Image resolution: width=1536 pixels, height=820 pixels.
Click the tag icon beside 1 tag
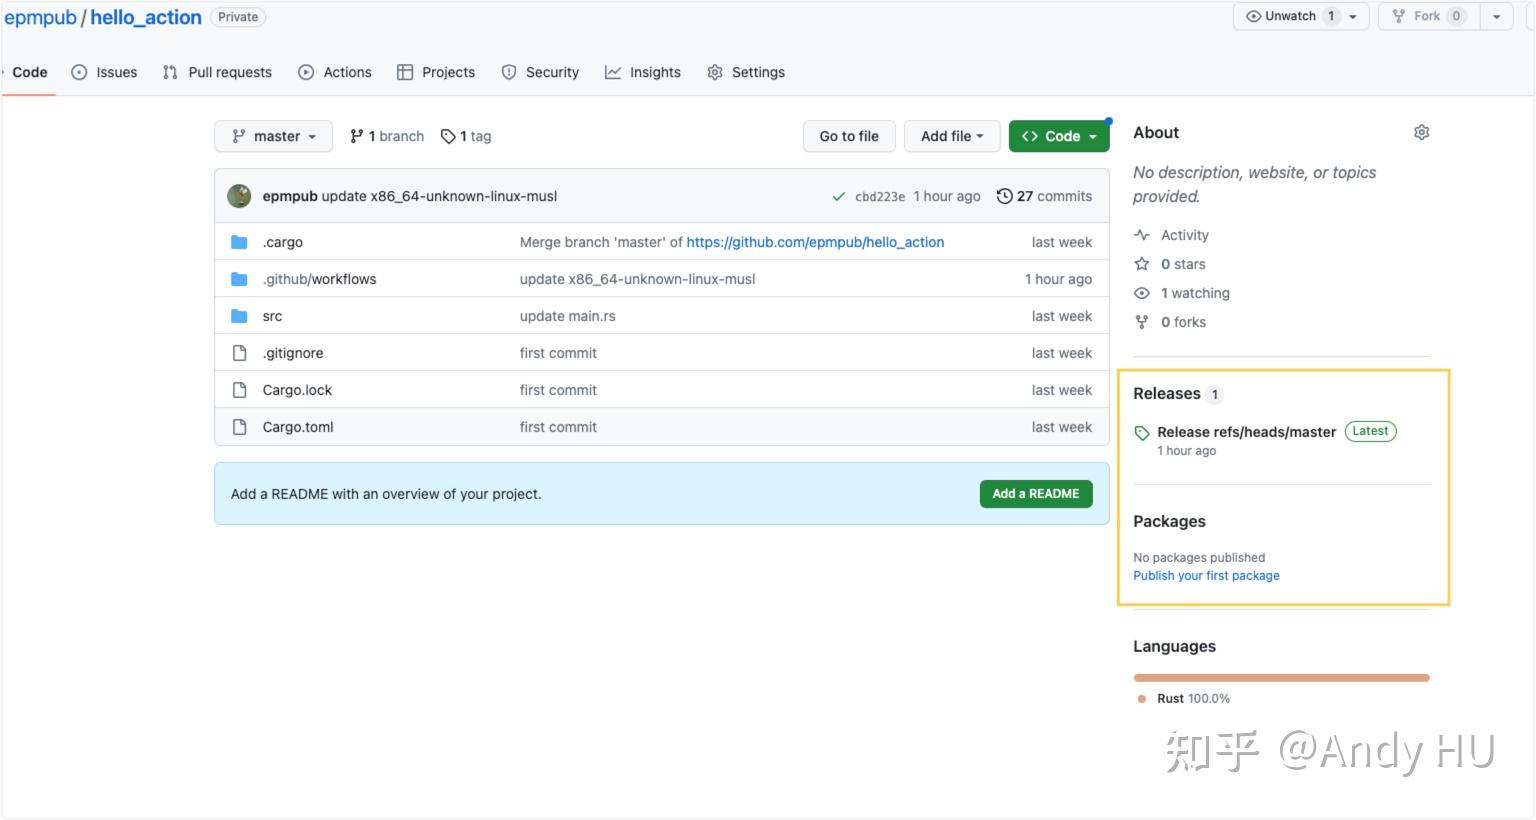(x=449, y=135)
